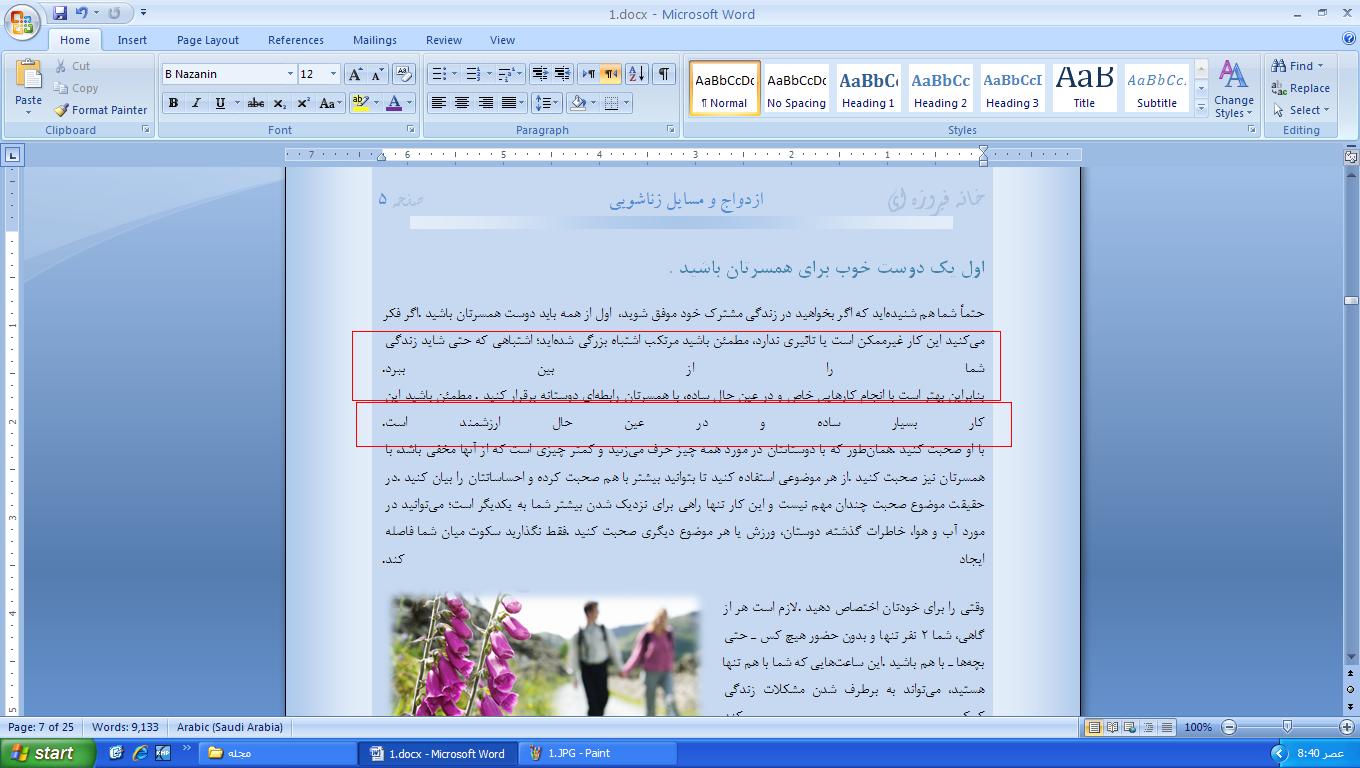
Task: Set left-to-right text direction
Action: (589, 74)
